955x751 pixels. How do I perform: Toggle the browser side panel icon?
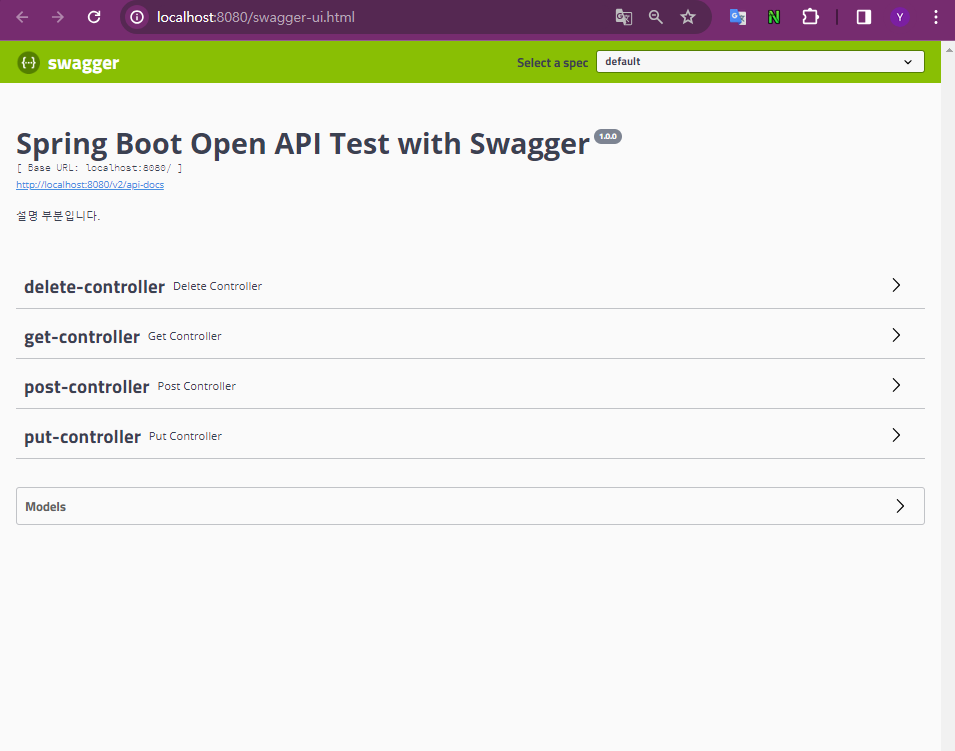pos(864,17)
